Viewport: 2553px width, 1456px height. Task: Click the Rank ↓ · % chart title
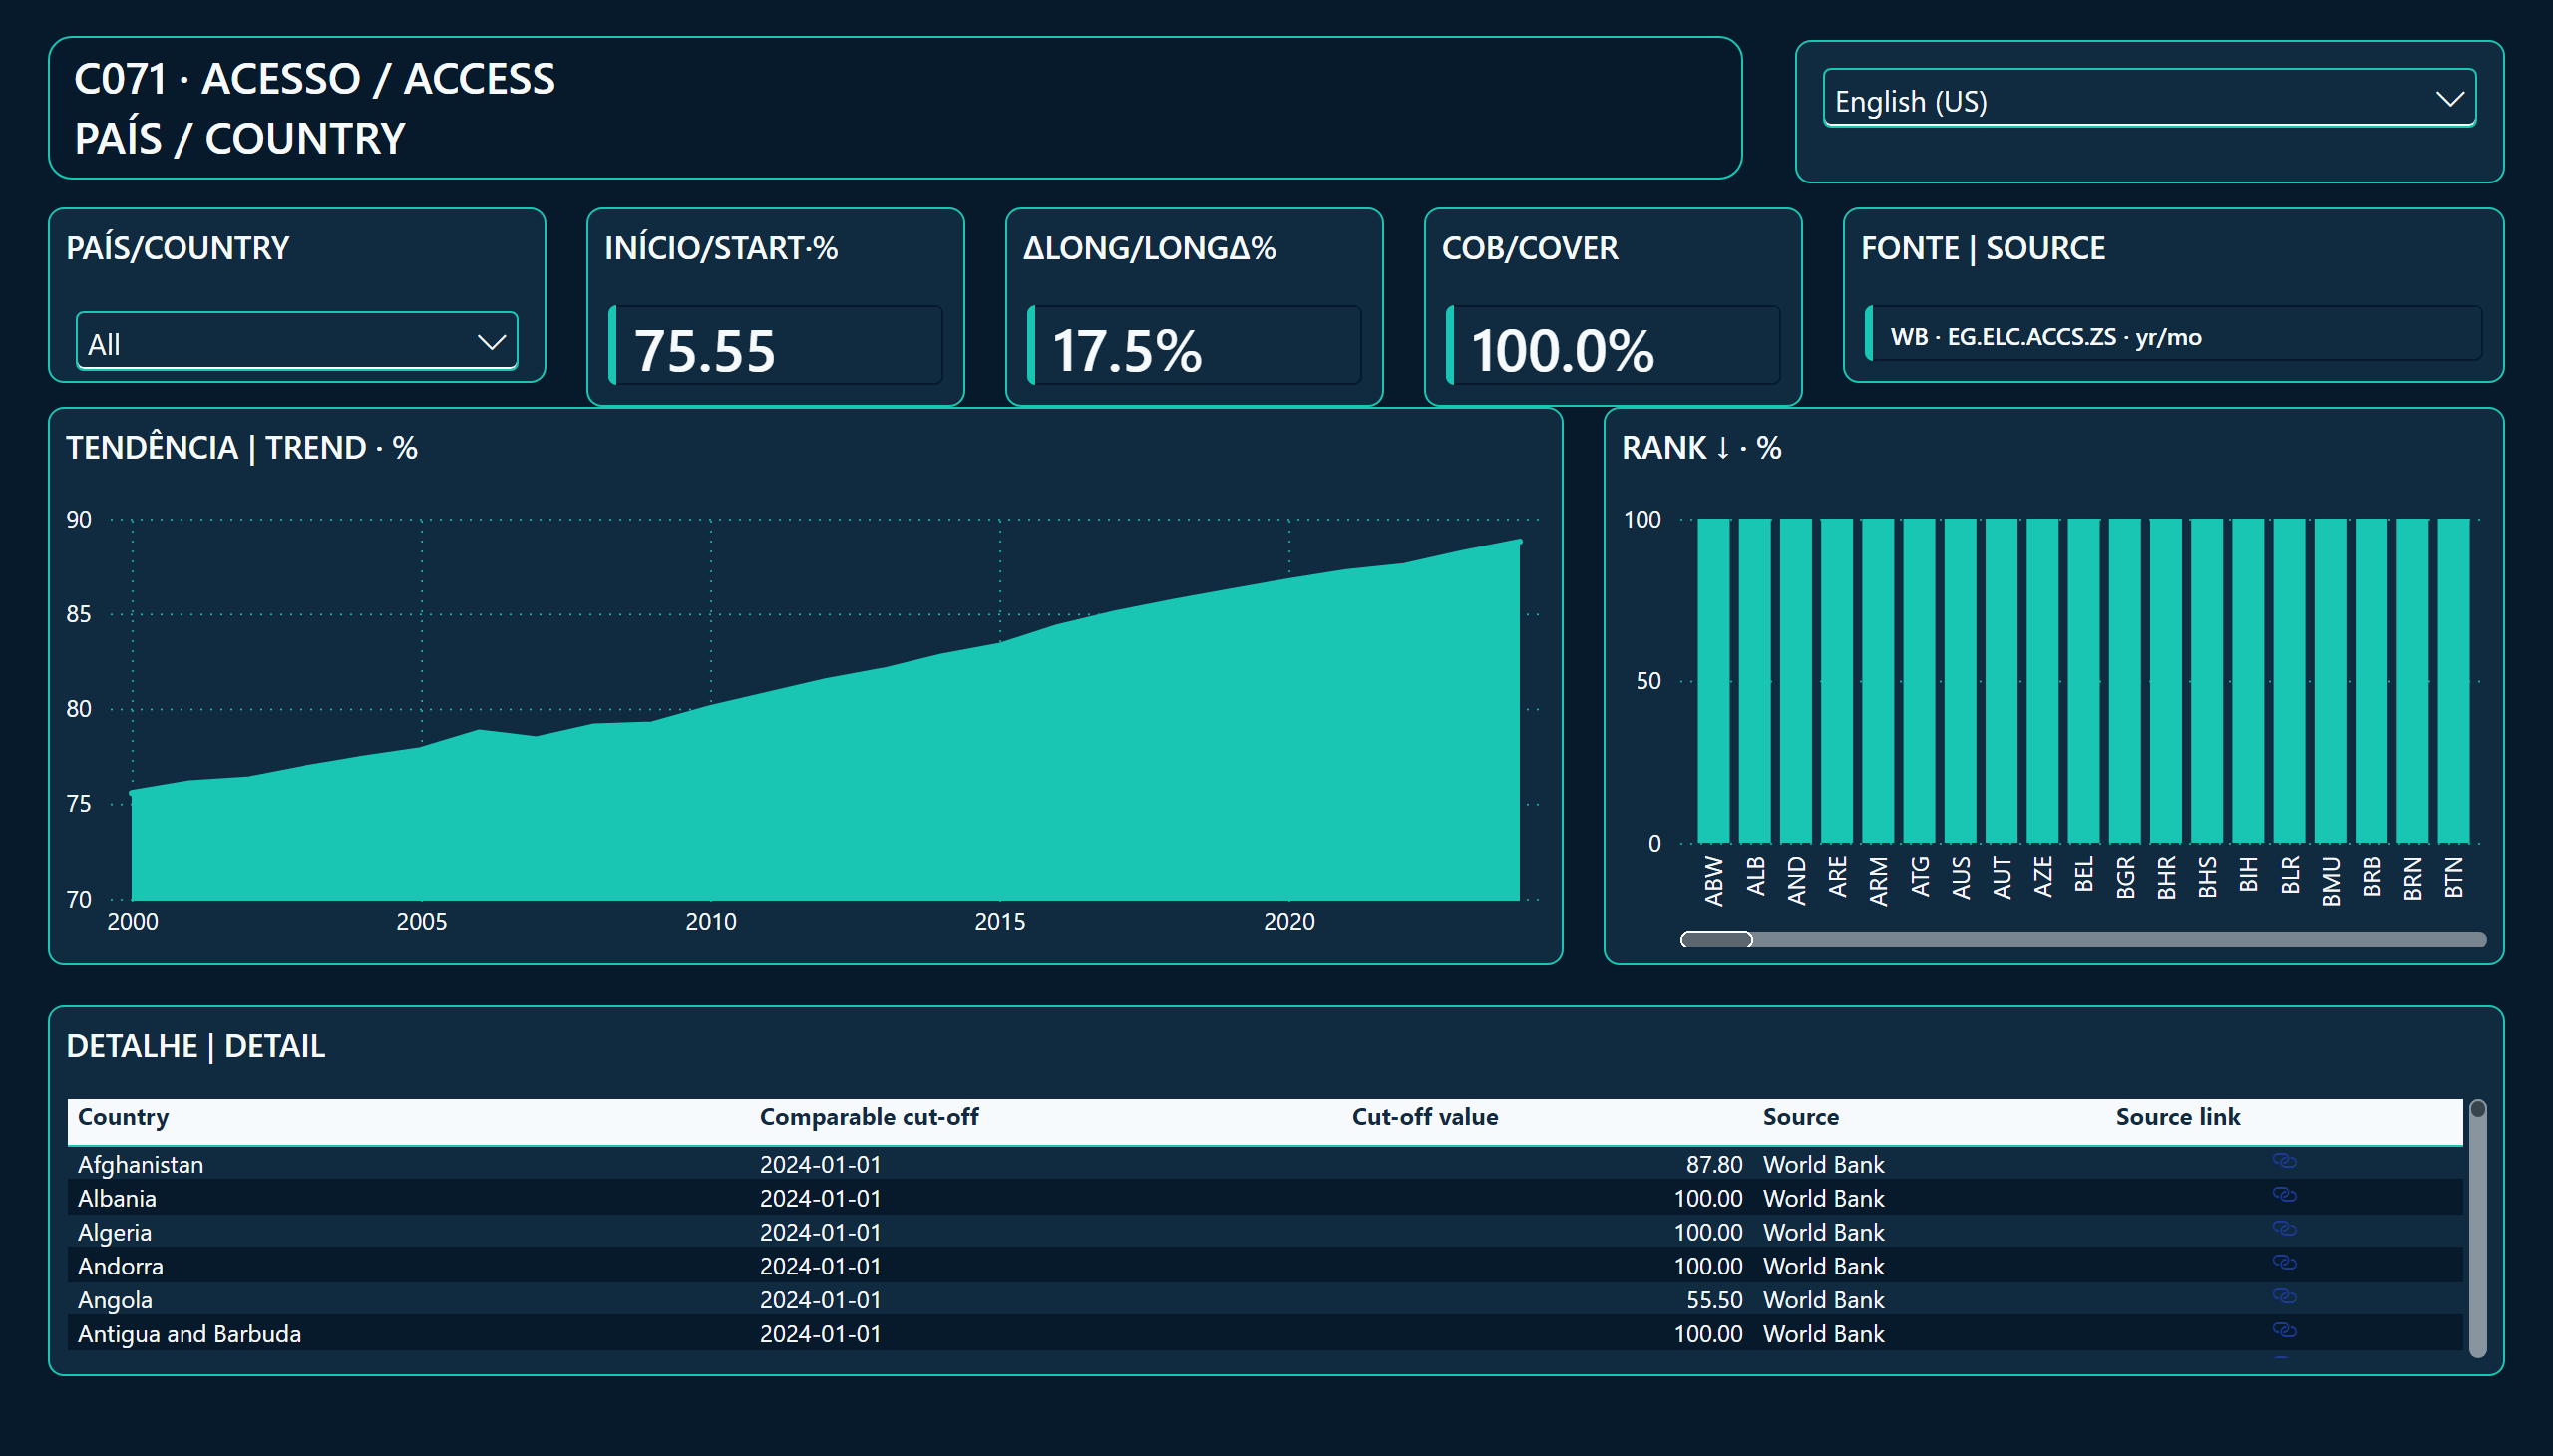1701,448
